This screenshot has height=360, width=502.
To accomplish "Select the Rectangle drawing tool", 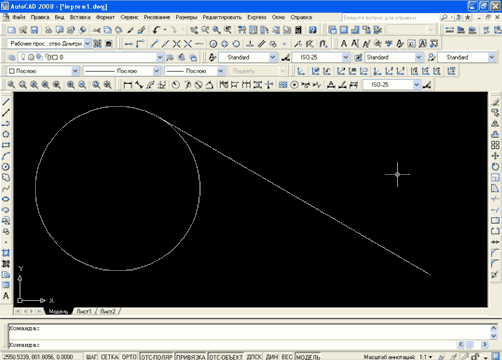I will tap(6, 145).
